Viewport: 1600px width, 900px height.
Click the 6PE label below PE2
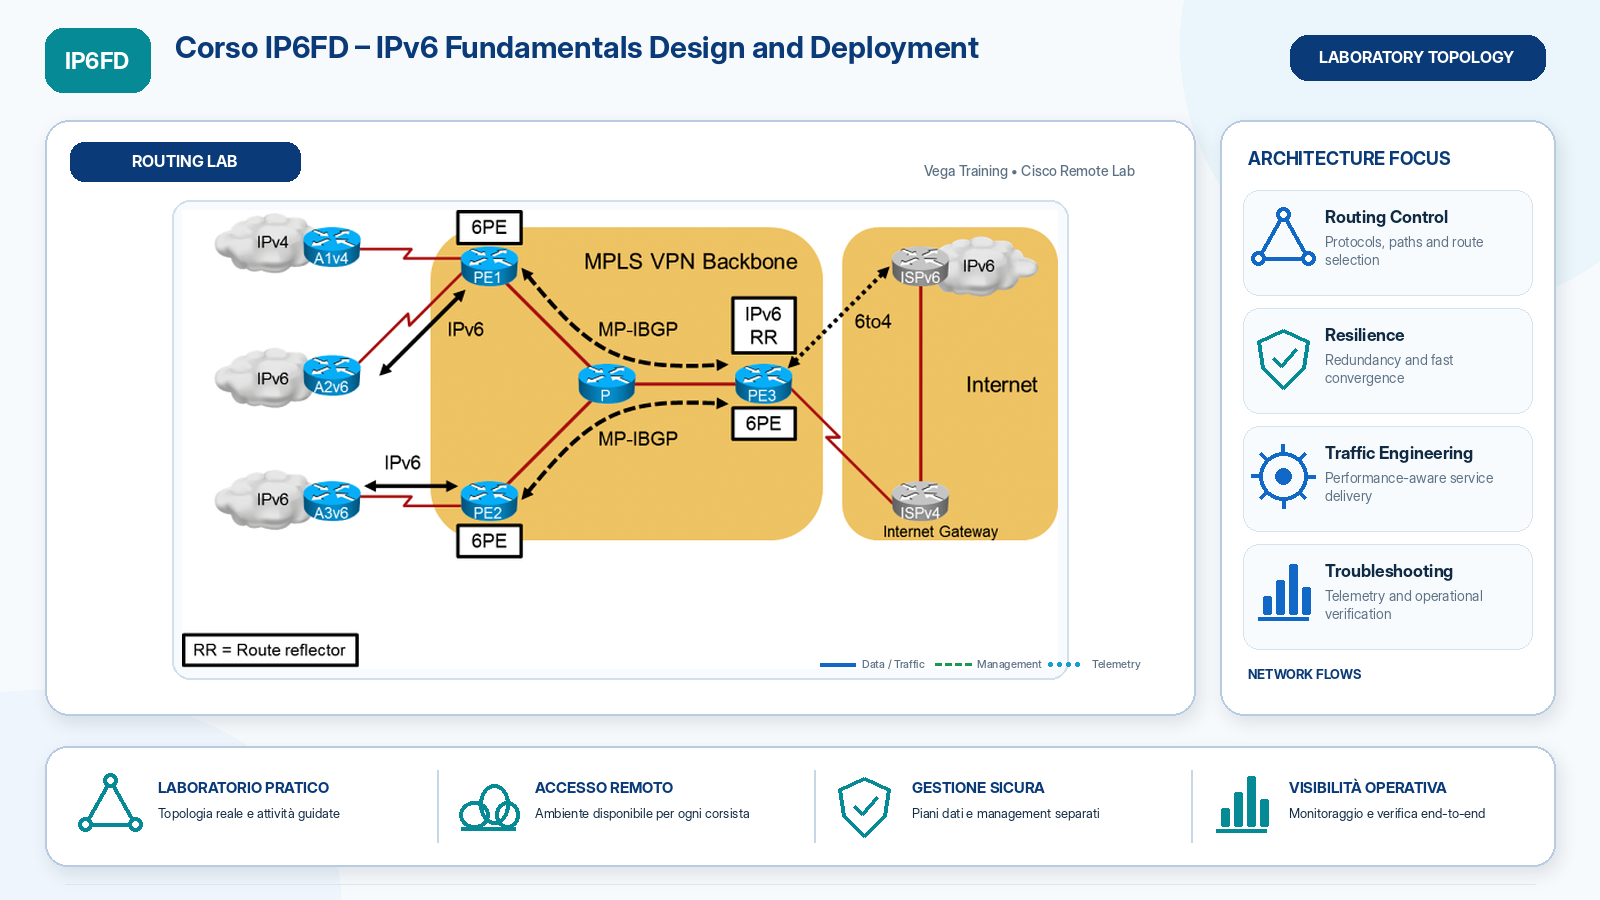click(489, 541)
